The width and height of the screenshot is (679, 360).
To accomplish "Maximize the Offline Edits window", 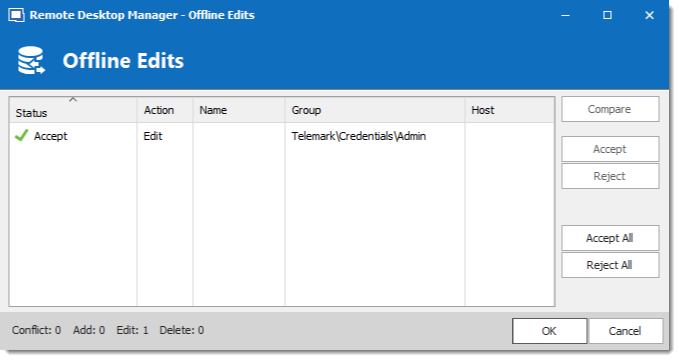I will tap(608, 15).
